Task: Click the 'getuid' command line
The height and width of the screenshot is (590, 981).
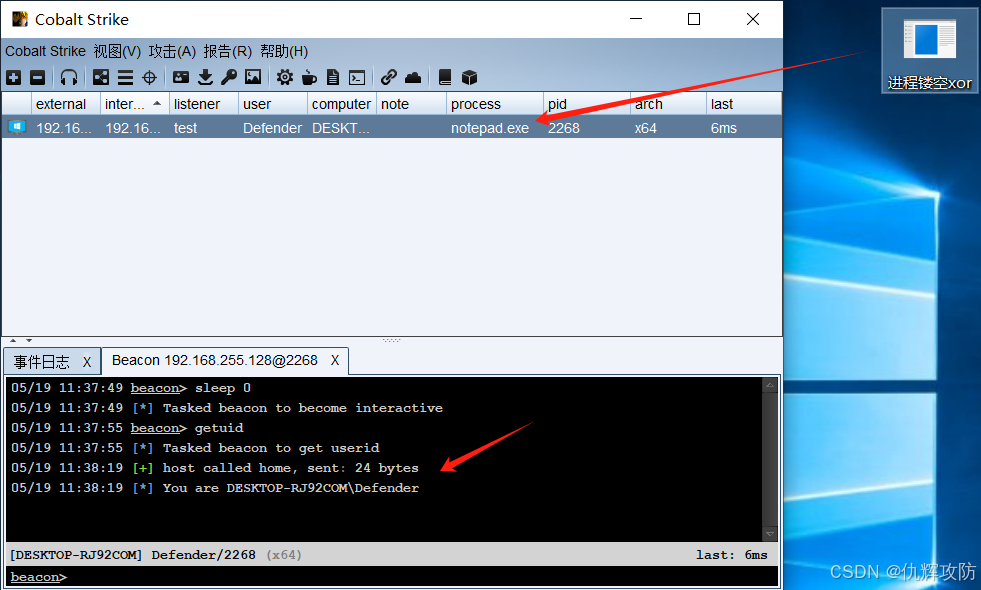Action: (127, 428)
